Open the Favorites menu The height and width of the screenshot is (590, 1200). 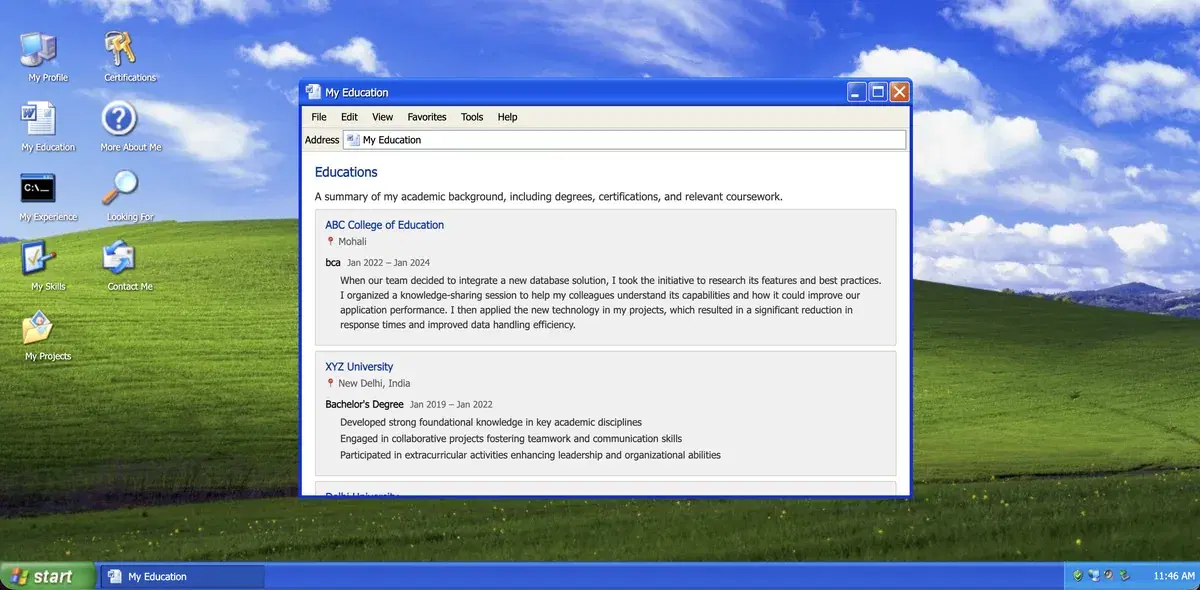(x=427, y=117)
